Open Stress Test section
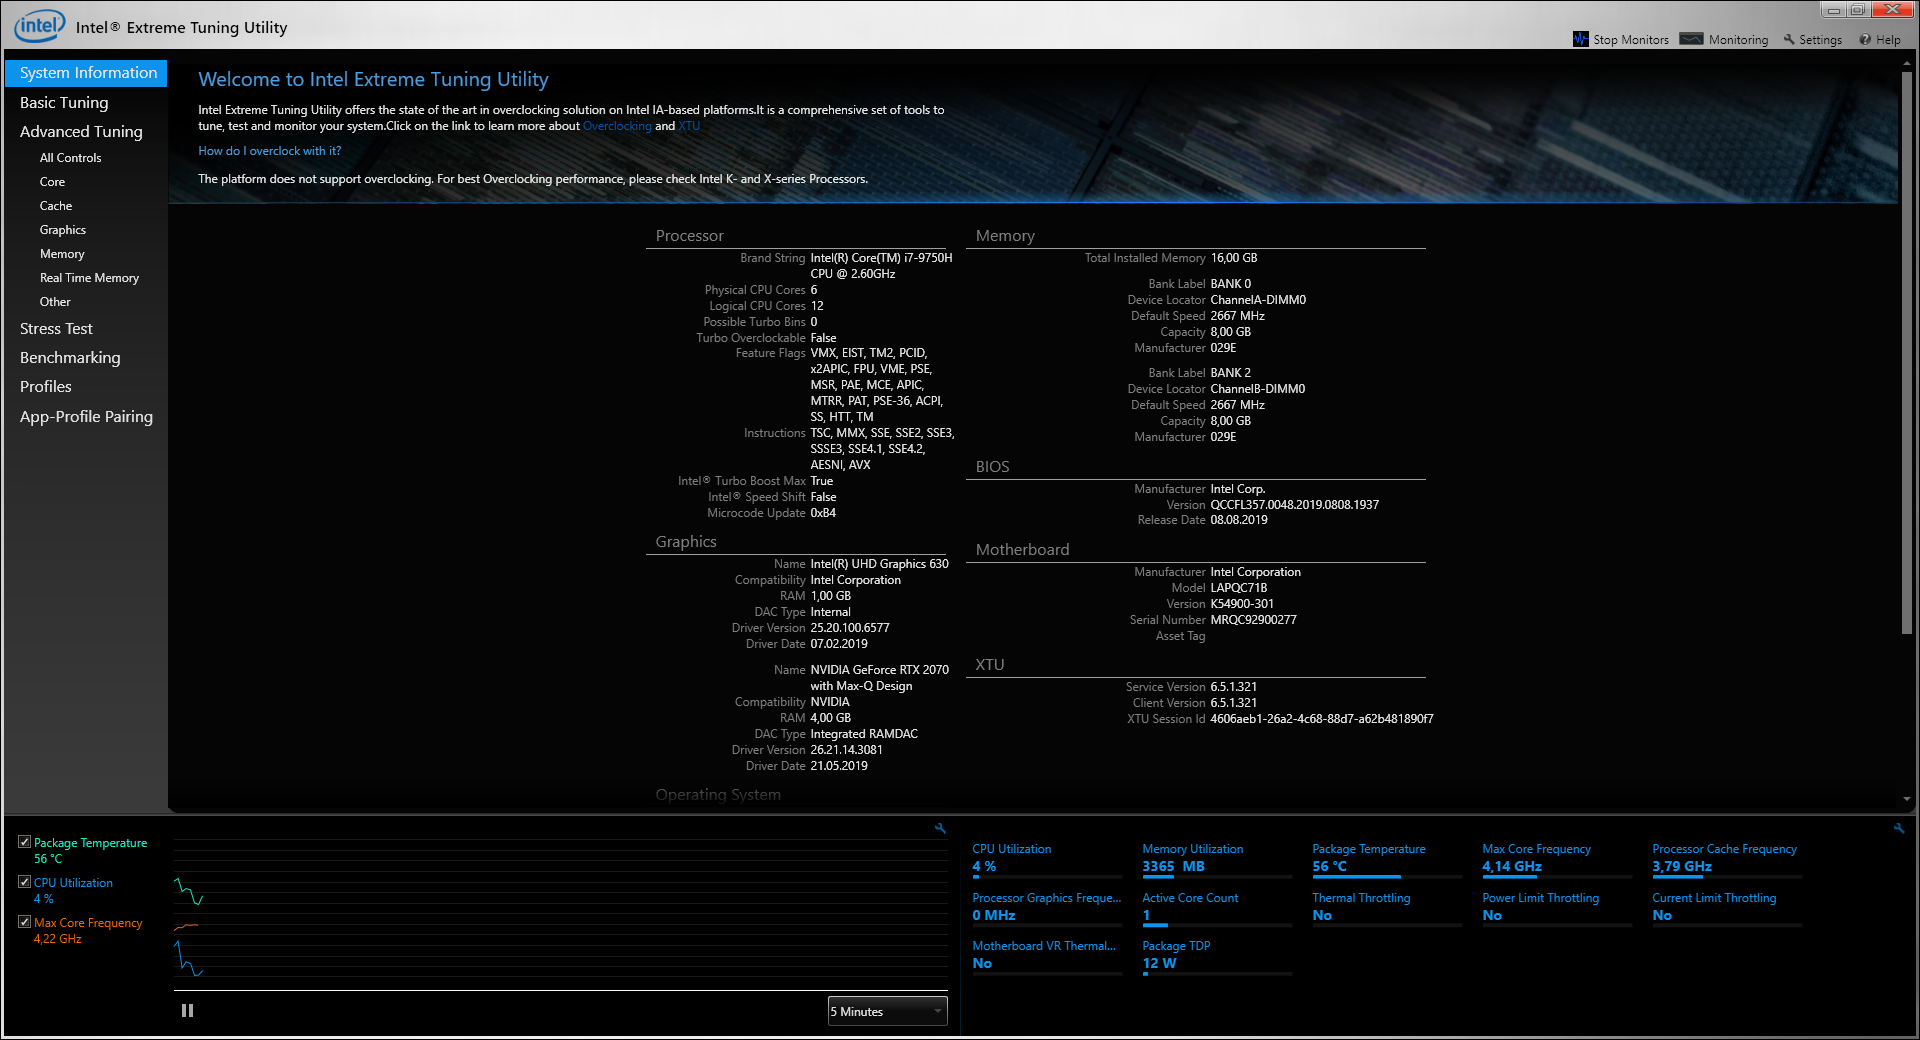Screen dimensions: 1920x1040 point(56,329)
